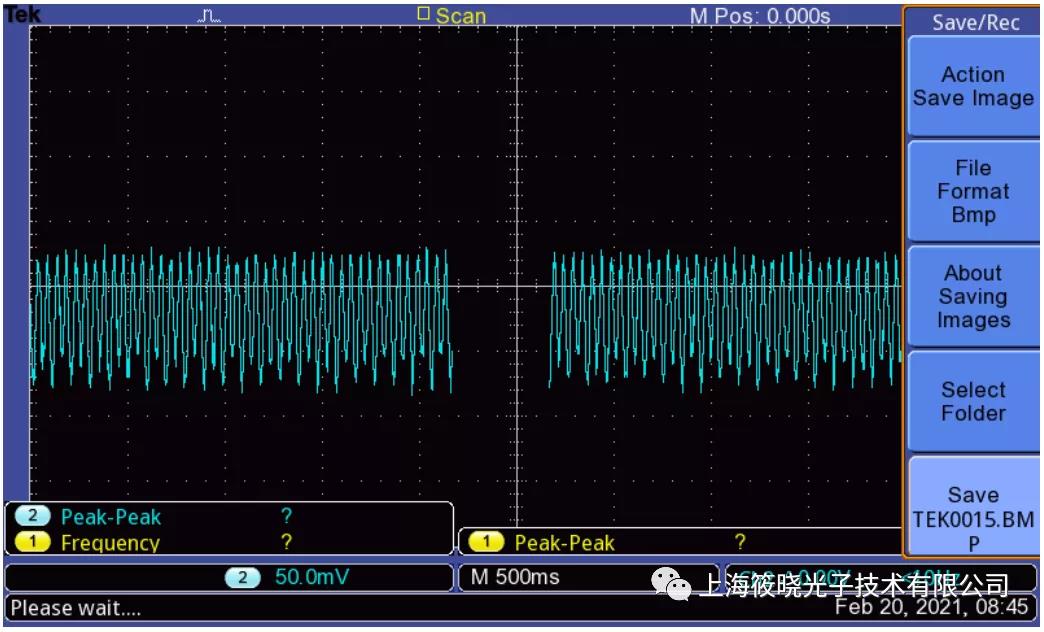Click the Scan status indicator
Screen dimensions: 1044x632
coord(452,15)
